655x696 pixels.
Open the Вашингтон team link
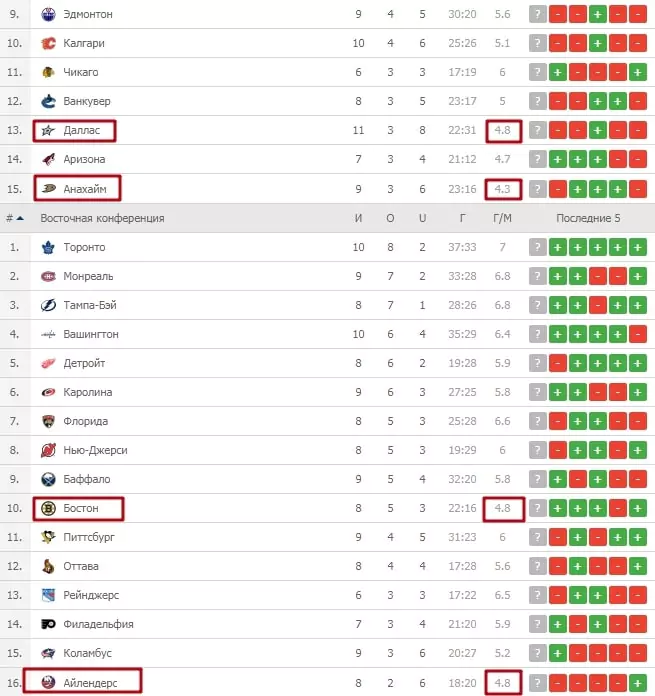[x=91, y=334]
